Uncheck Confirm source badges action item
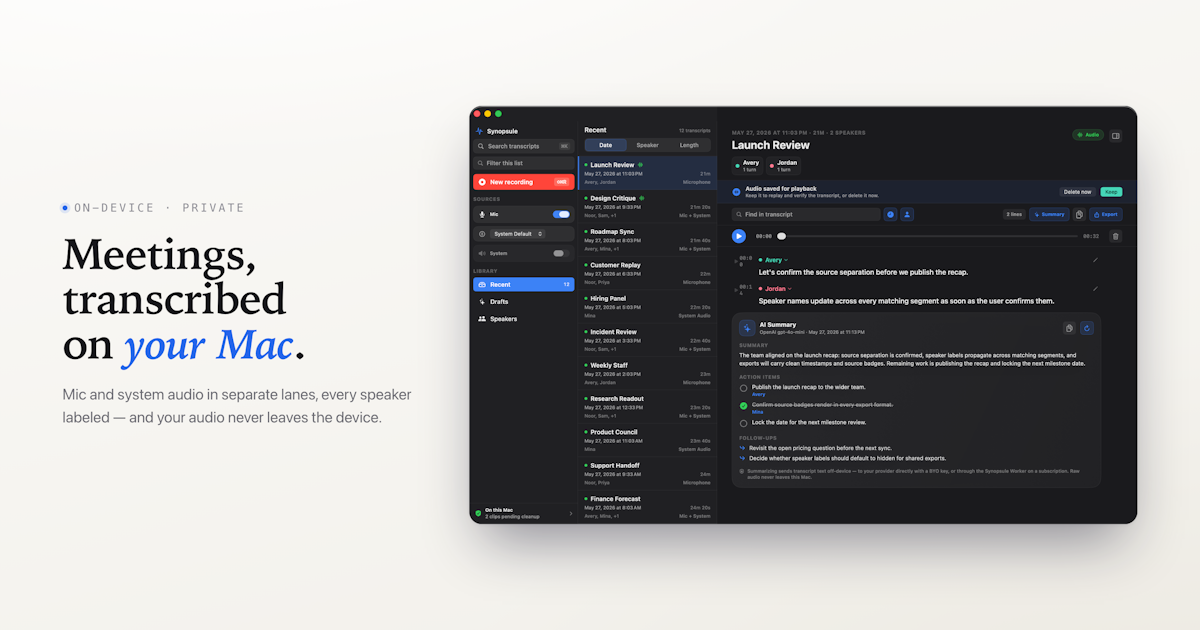This screenshot has height=630, width=1200. [743, 405]
